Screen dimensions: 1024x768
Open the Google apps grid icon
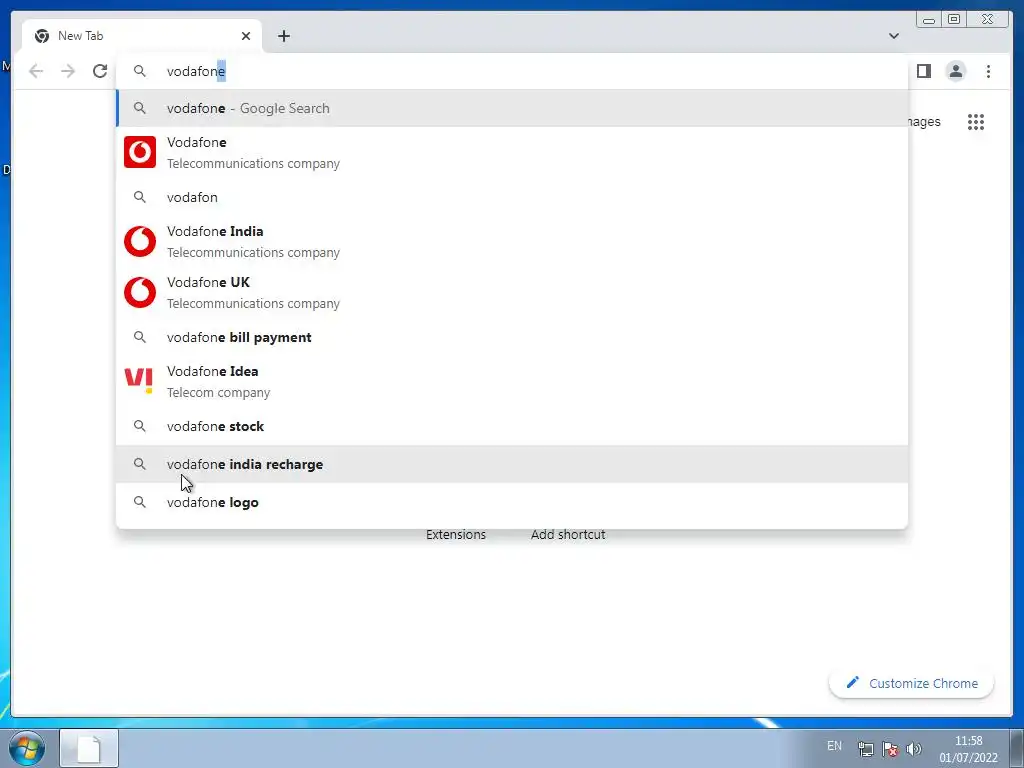976,121
